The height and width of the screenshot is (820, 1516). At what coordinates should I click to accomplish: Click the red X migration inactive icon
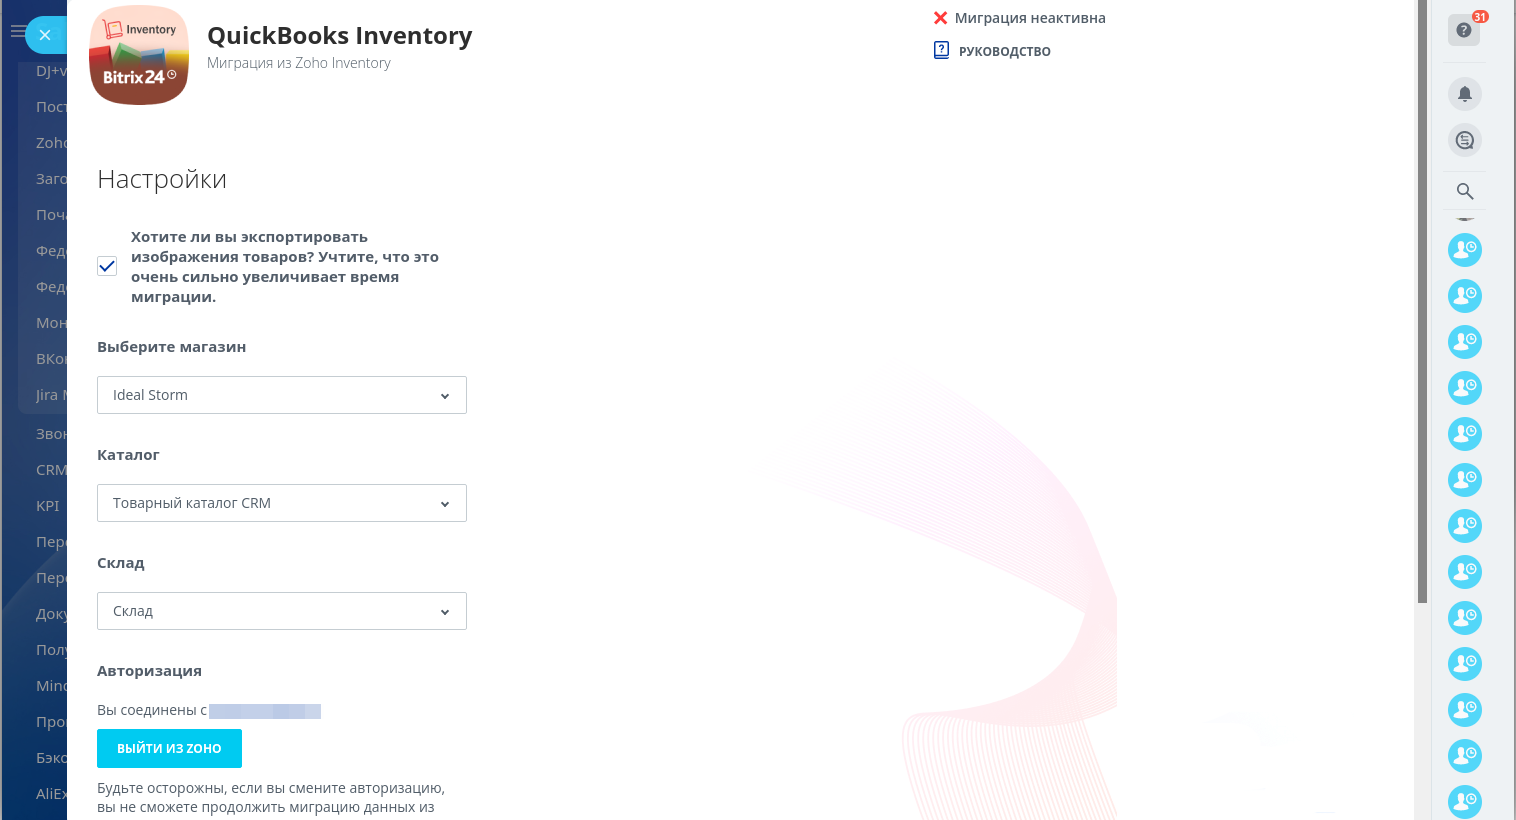(x=940, y=18)
